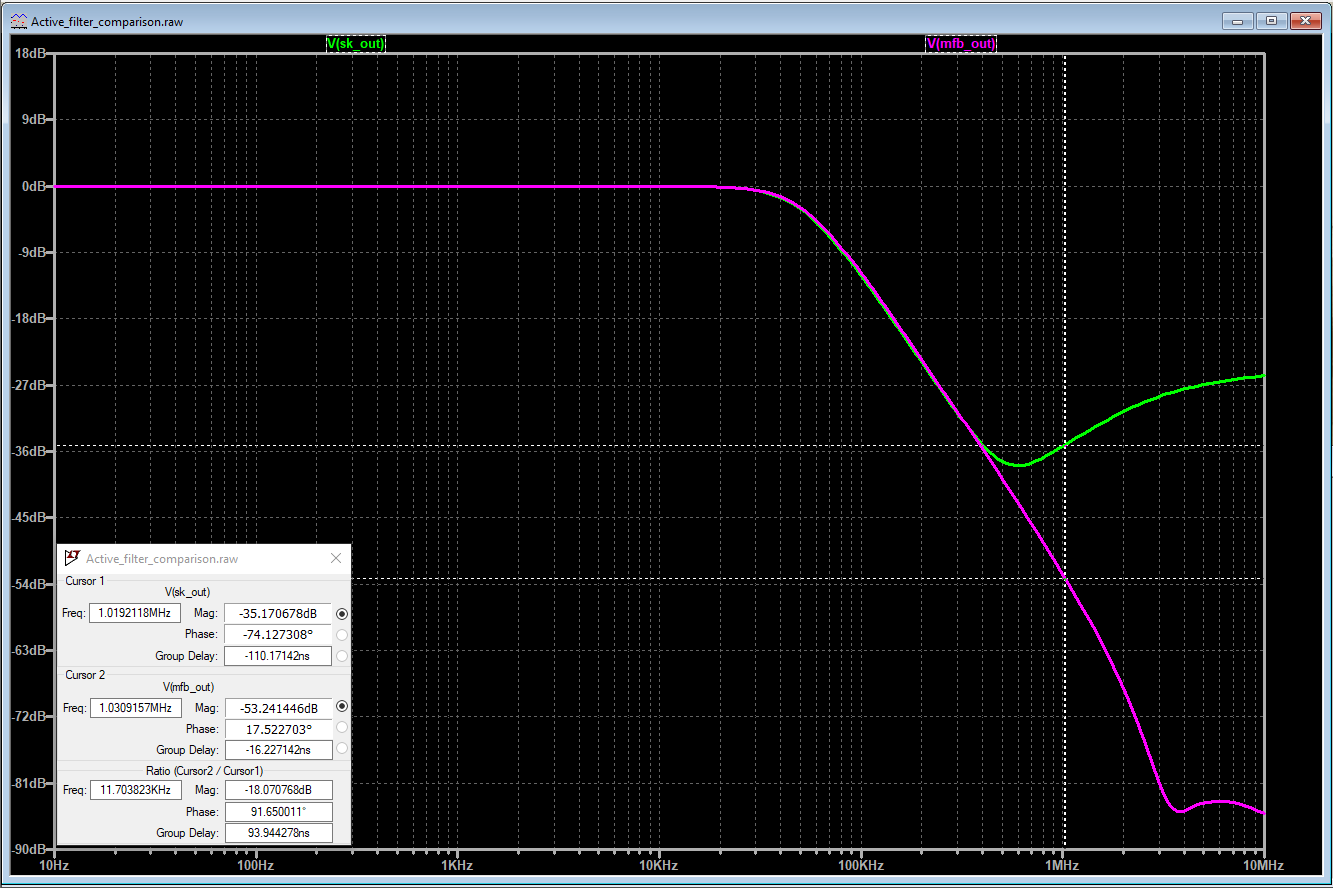Restore down the plot window

[x=1271, y=20]
